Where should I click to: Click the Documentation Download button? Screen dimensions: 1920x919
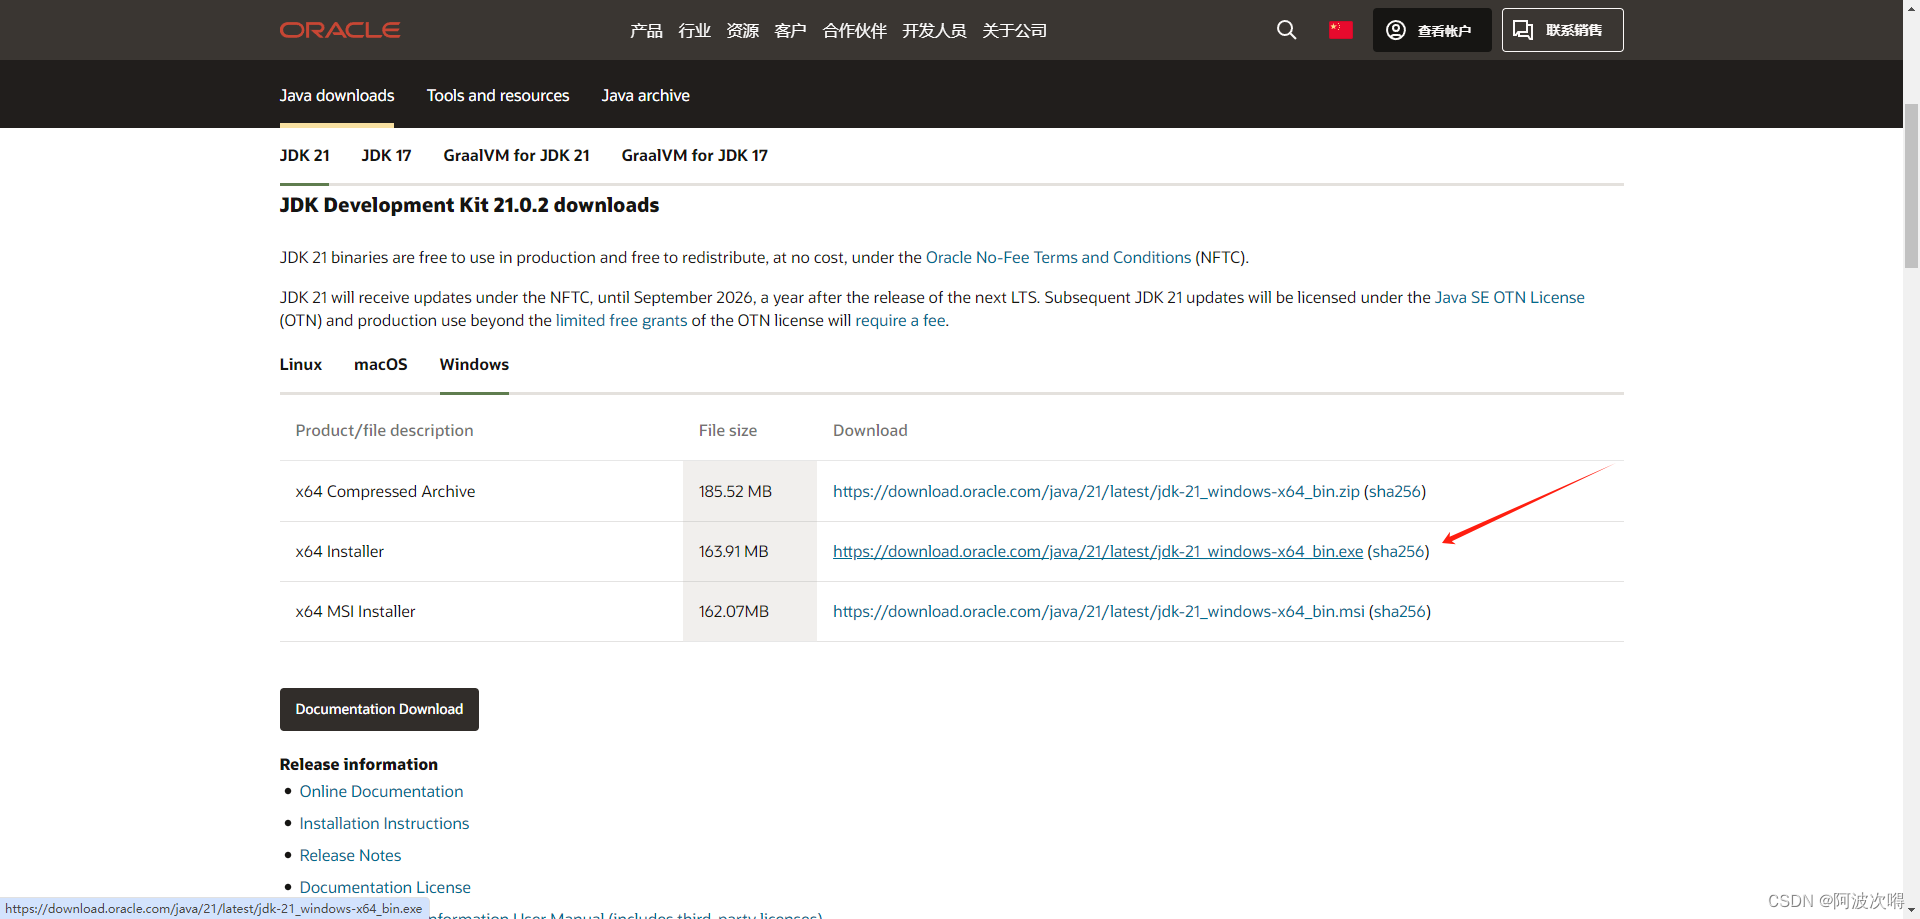click(379, 709)
